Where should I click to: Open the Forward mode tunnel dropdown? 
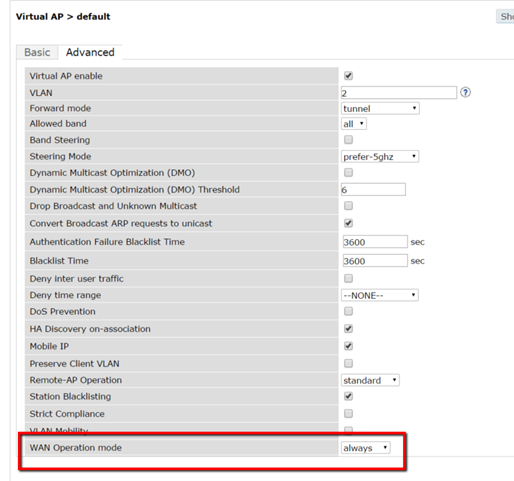380,108
